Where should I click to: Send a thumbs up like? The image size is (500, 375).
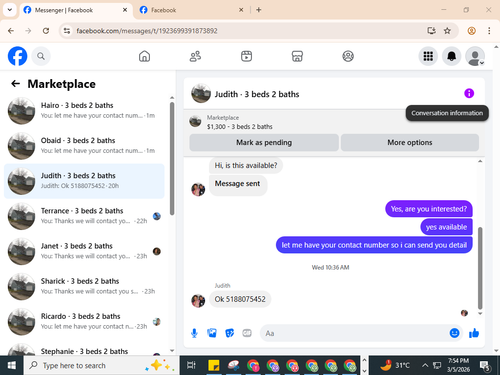tap(474, 333)
